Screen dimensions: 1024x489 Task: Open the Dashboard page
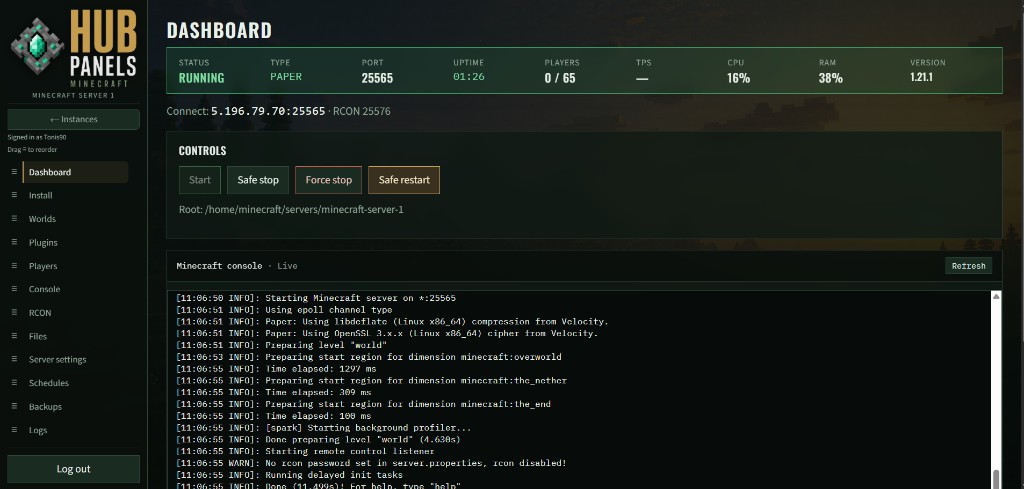pos(75,172)
